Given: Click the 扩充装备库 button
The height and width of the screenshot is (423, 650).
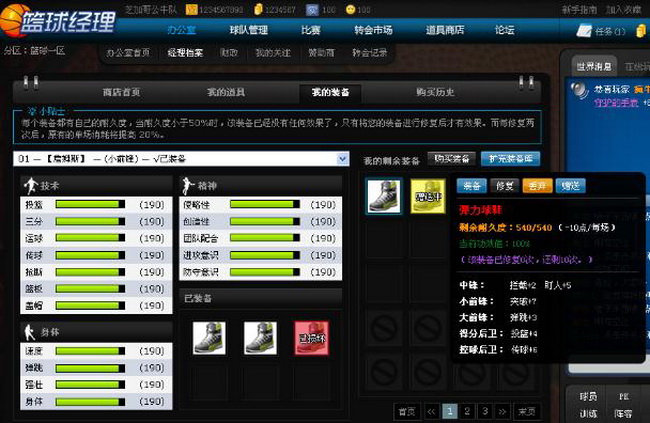Looking at the screenshot, I should [x=510, y=158].
